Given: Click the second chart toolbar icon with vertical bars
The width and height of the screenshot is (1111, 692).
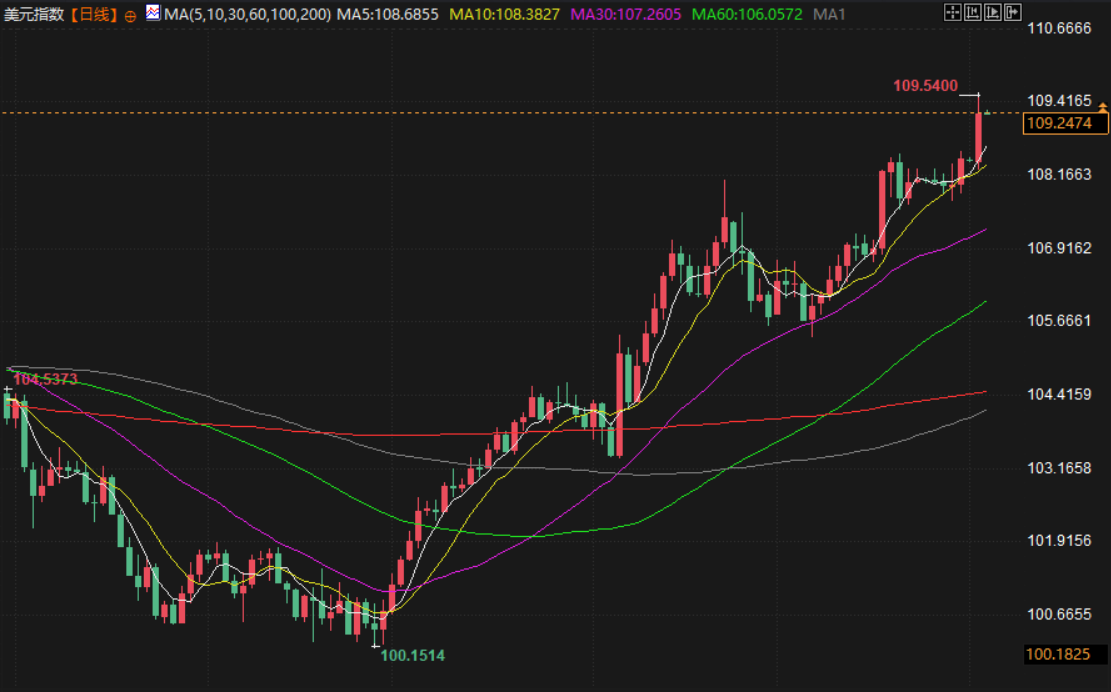Looking at the screenshot, I should 971,13.
